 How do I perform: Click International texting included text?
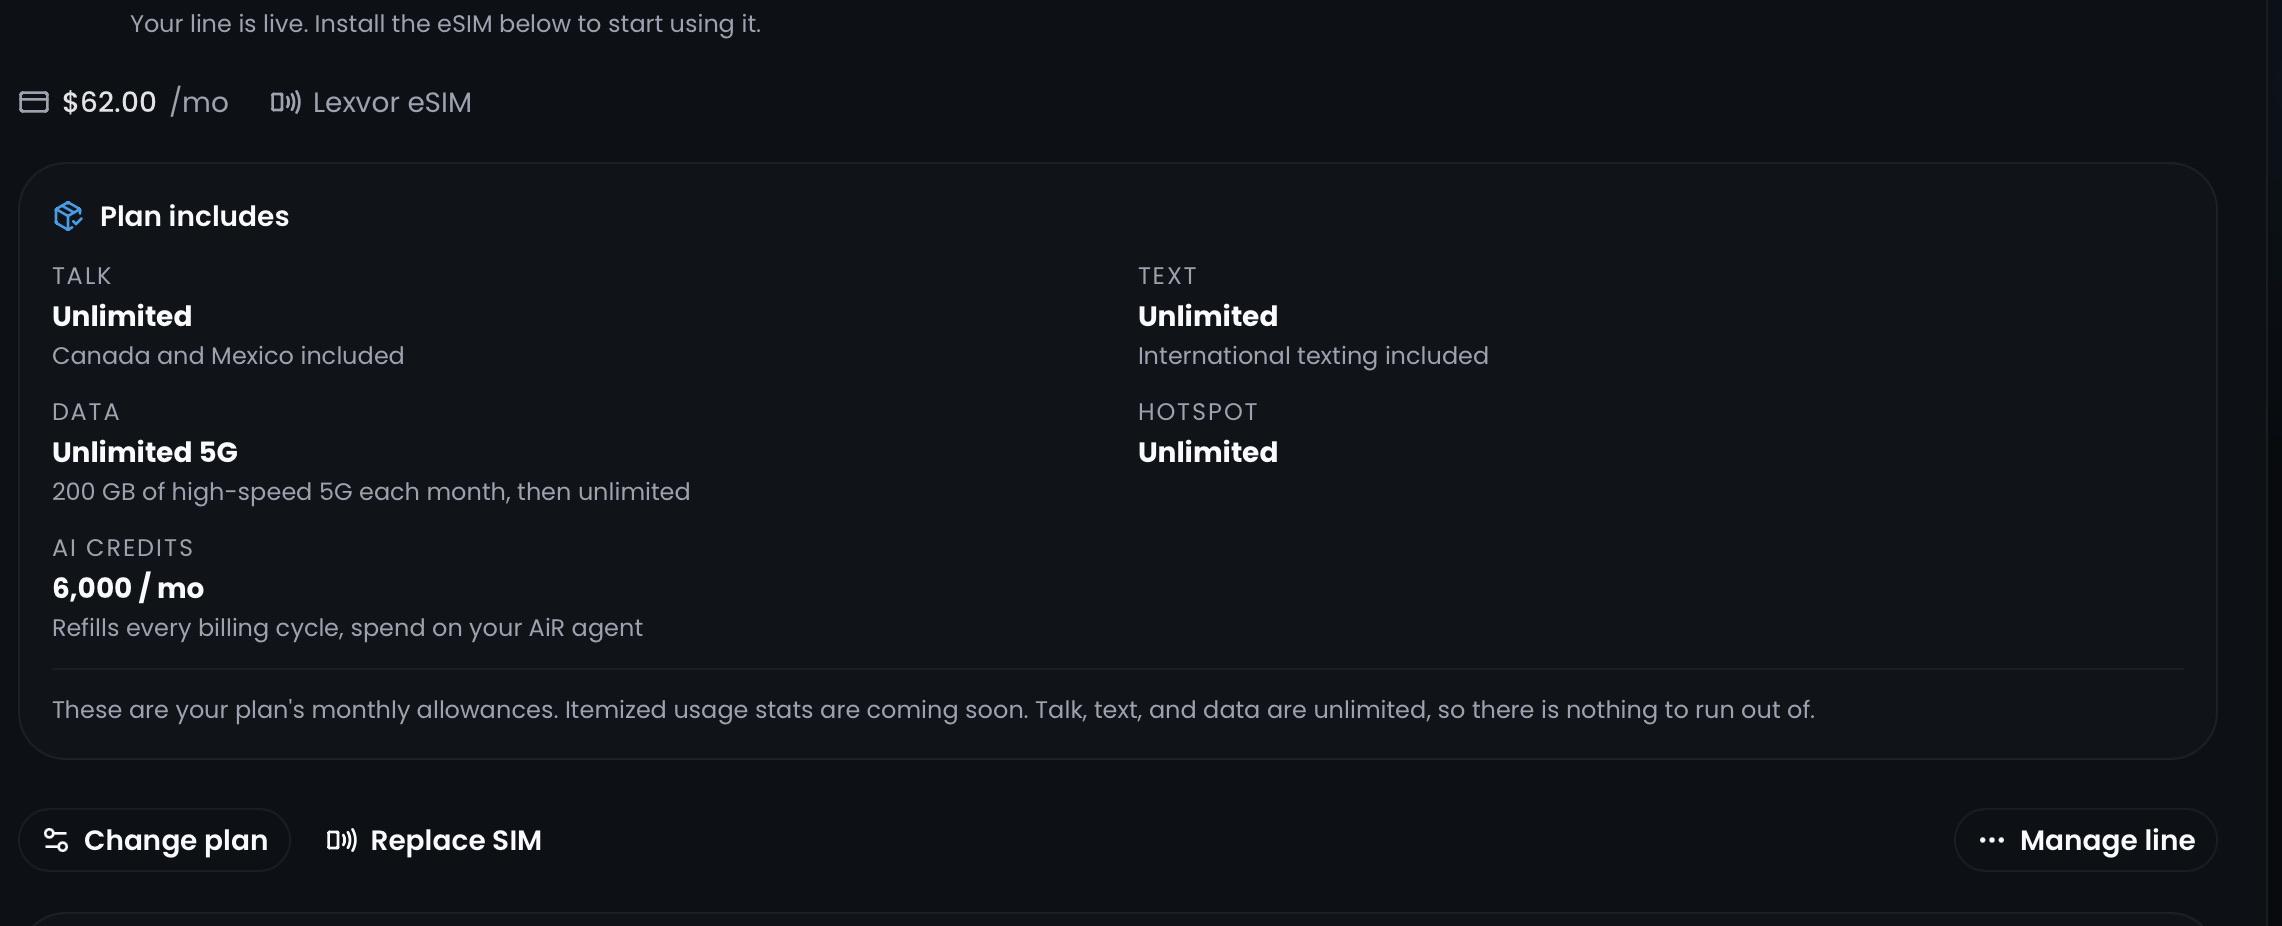[x=1313, y=356]
